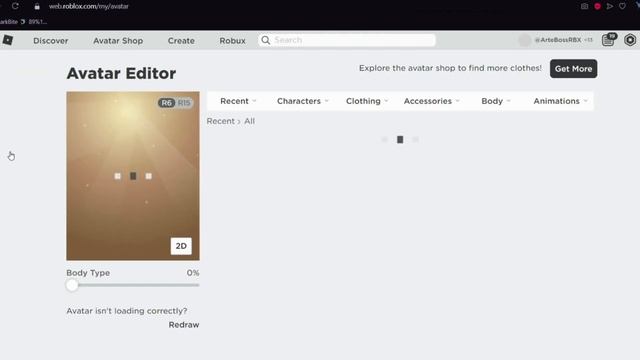Click the avatar preview thumbnail
The width and height of the screenshot is (640, 360).
coord(133,176)
